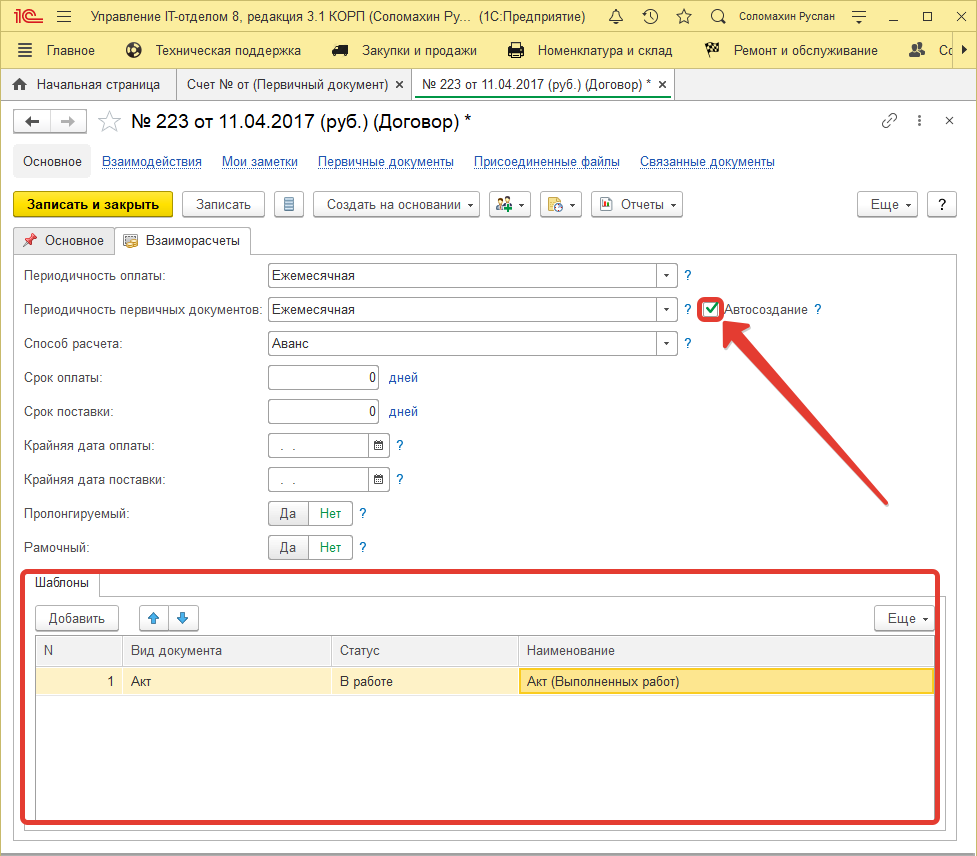The height and width of the screenshot is (856, 977).
Task: Open Создать на основании dropdown
Action: 396,204
